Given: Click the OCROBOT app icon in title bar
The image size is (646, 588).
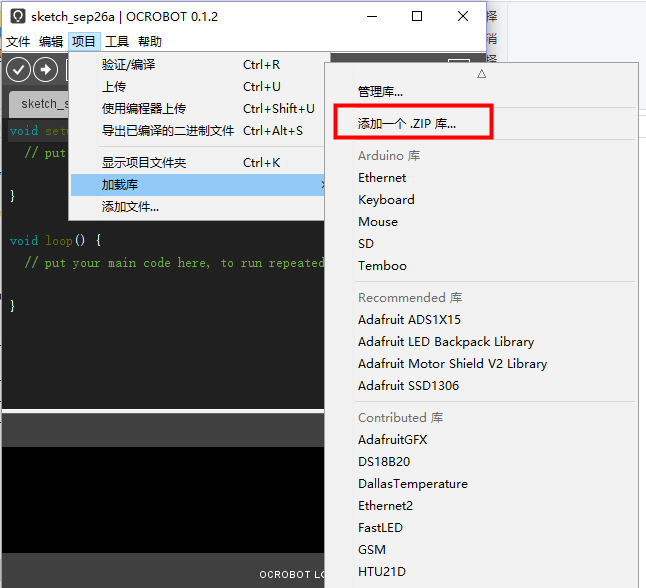Looking at the screenshot, I should click(18, 16).
